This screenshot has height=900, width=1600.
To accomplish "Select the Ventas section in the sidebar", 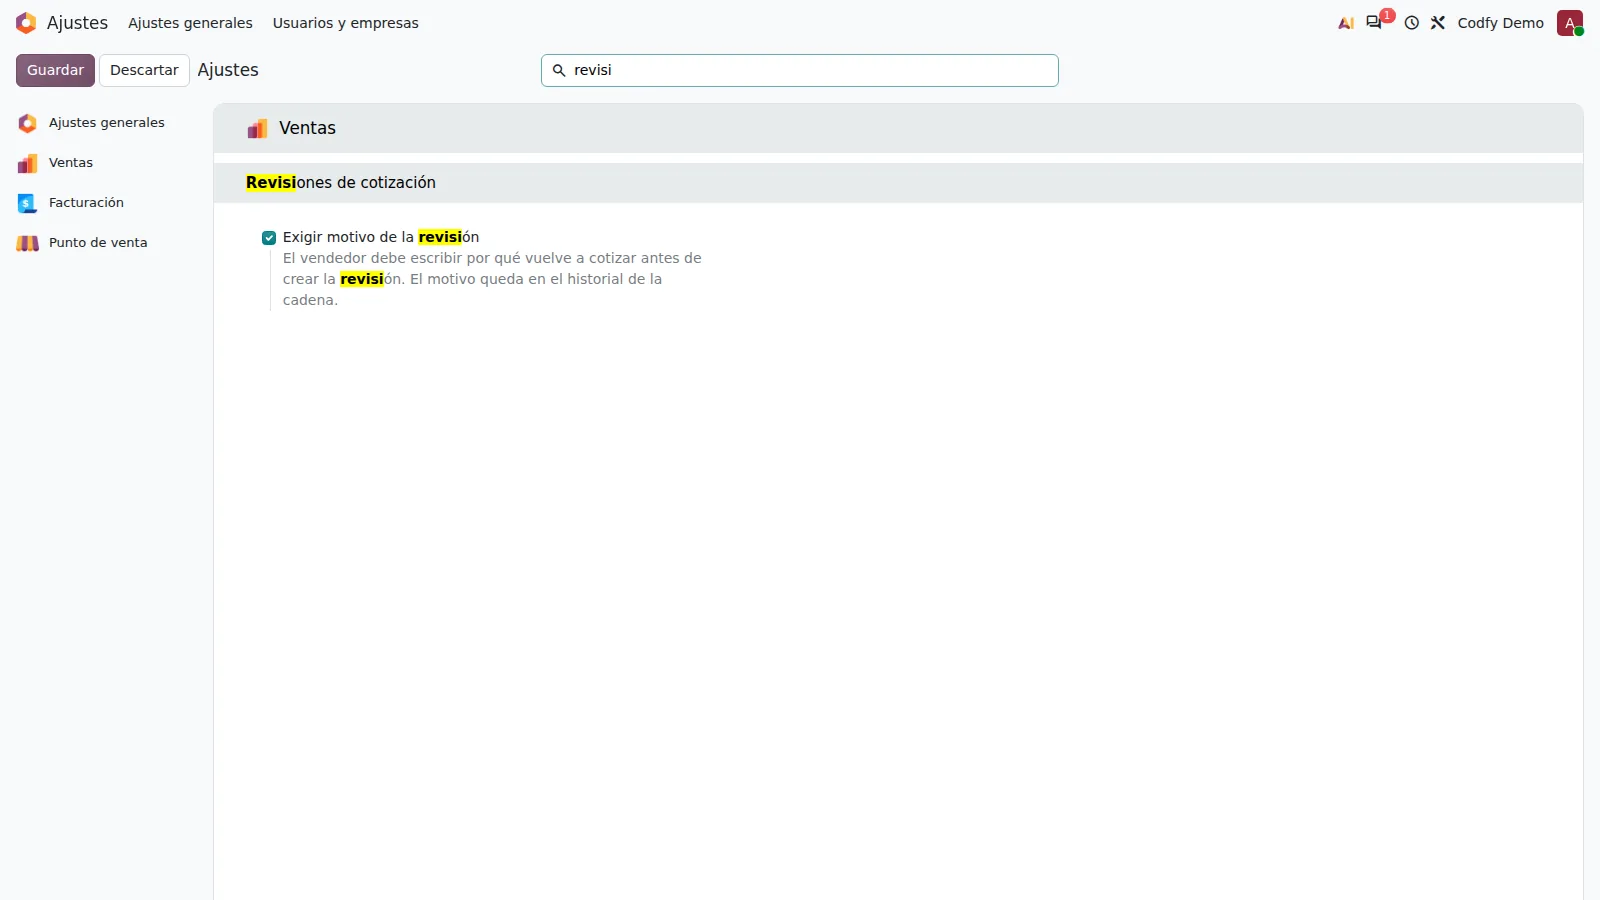I will click(106, 163).
